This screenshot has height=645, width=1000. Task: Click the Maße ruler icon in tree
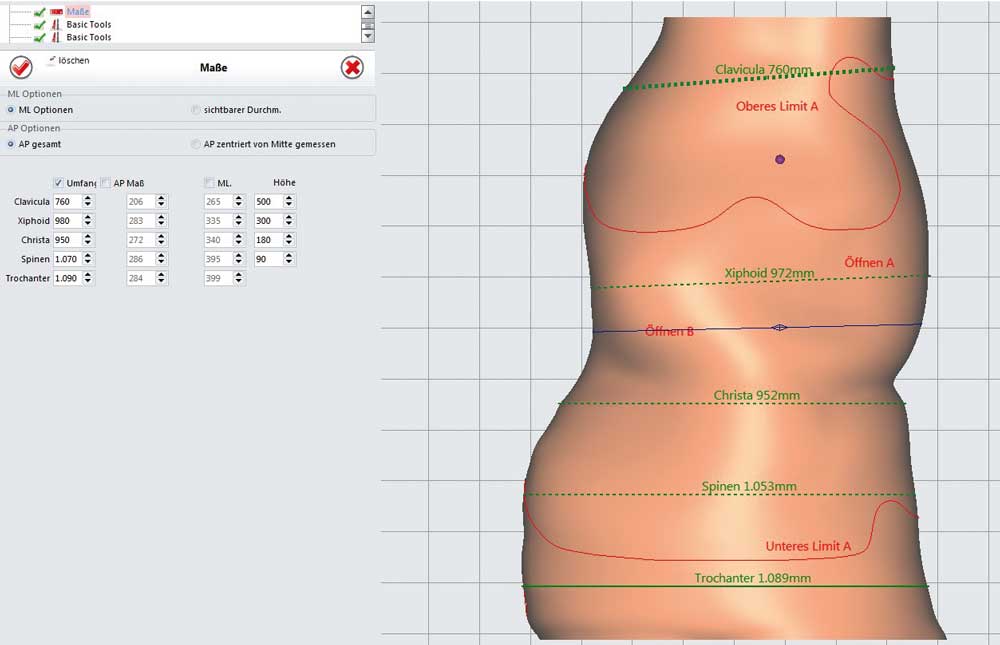57,11
